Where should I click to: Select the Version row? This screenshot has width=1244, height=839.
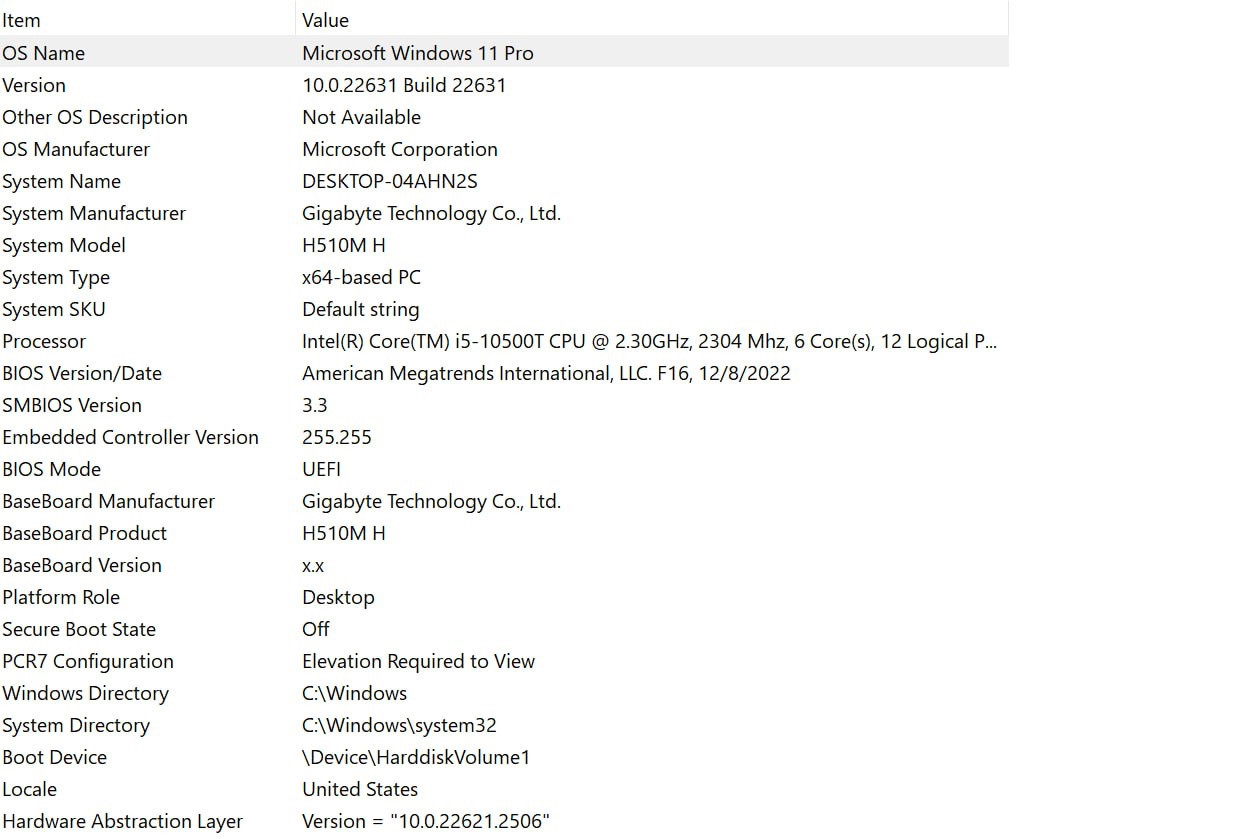(x=34, y=85)
